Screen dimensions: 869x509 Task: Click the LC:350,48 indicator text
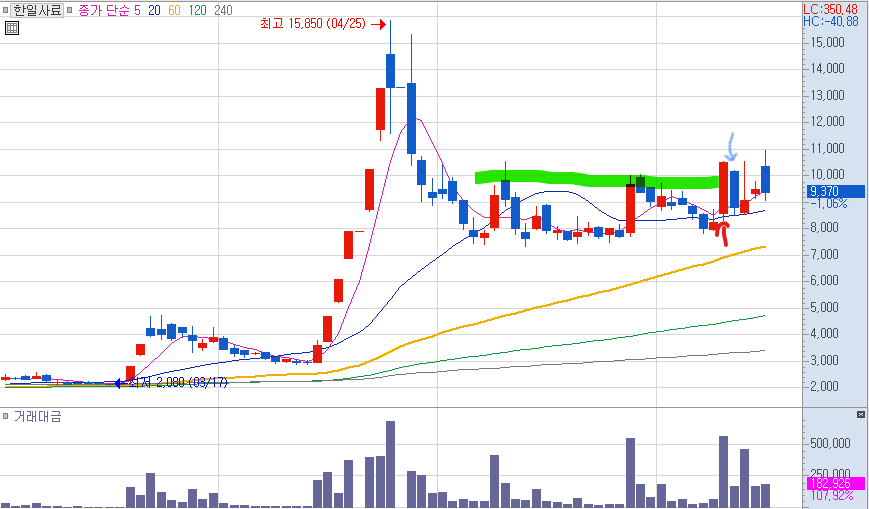coord(830,9)
